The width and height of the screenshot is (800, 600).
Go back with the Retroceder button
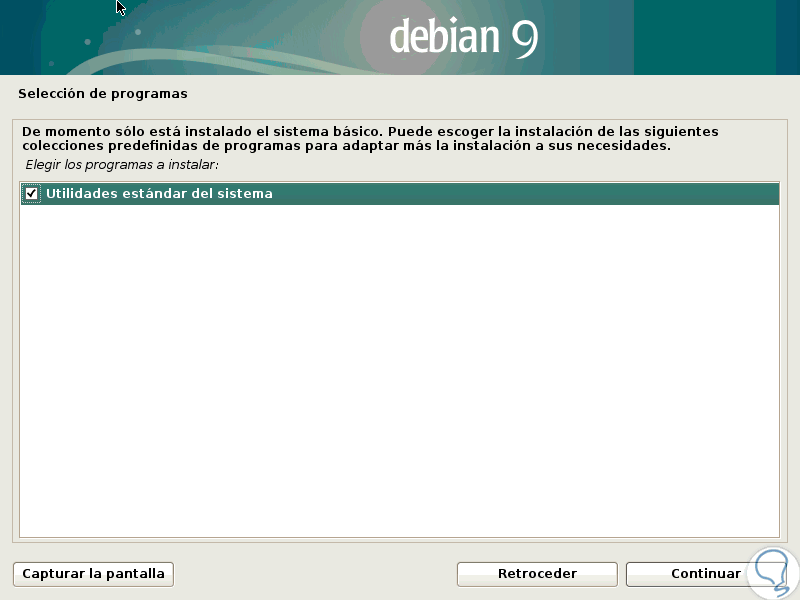pyautogui.click(x=537, y=574)
